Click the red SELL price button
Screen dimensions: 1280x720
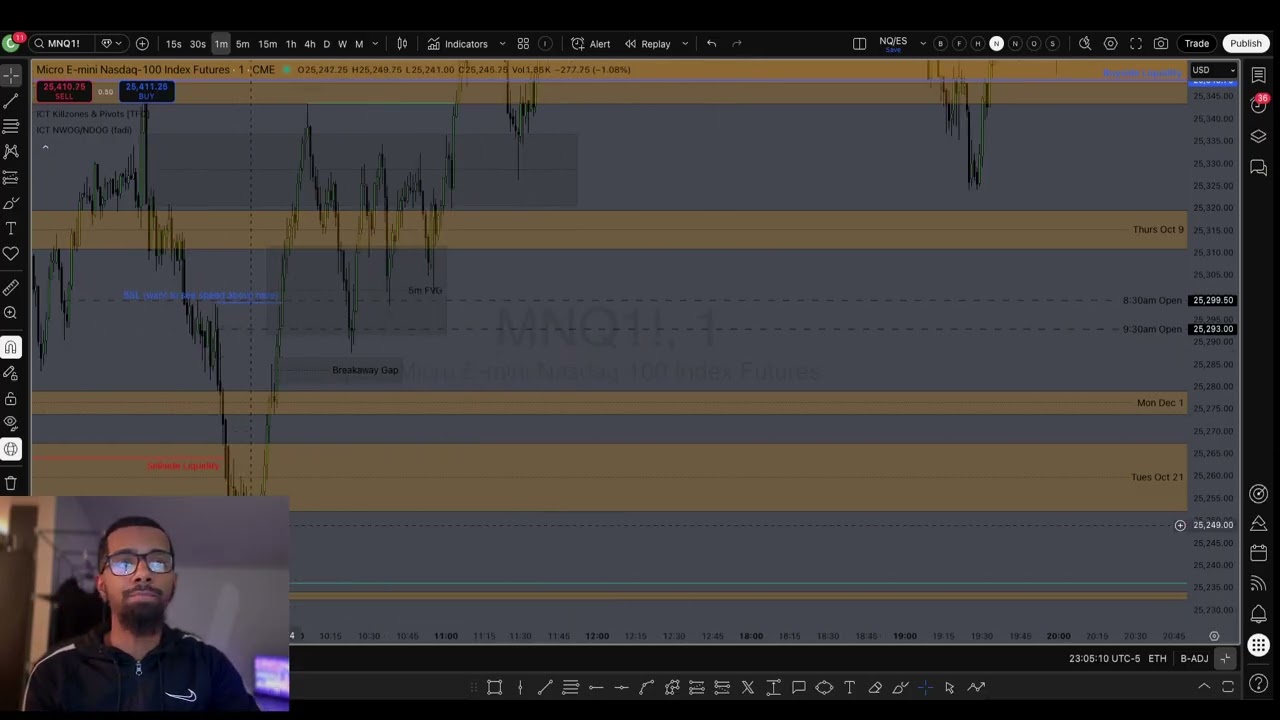click(x=64, y=91)
